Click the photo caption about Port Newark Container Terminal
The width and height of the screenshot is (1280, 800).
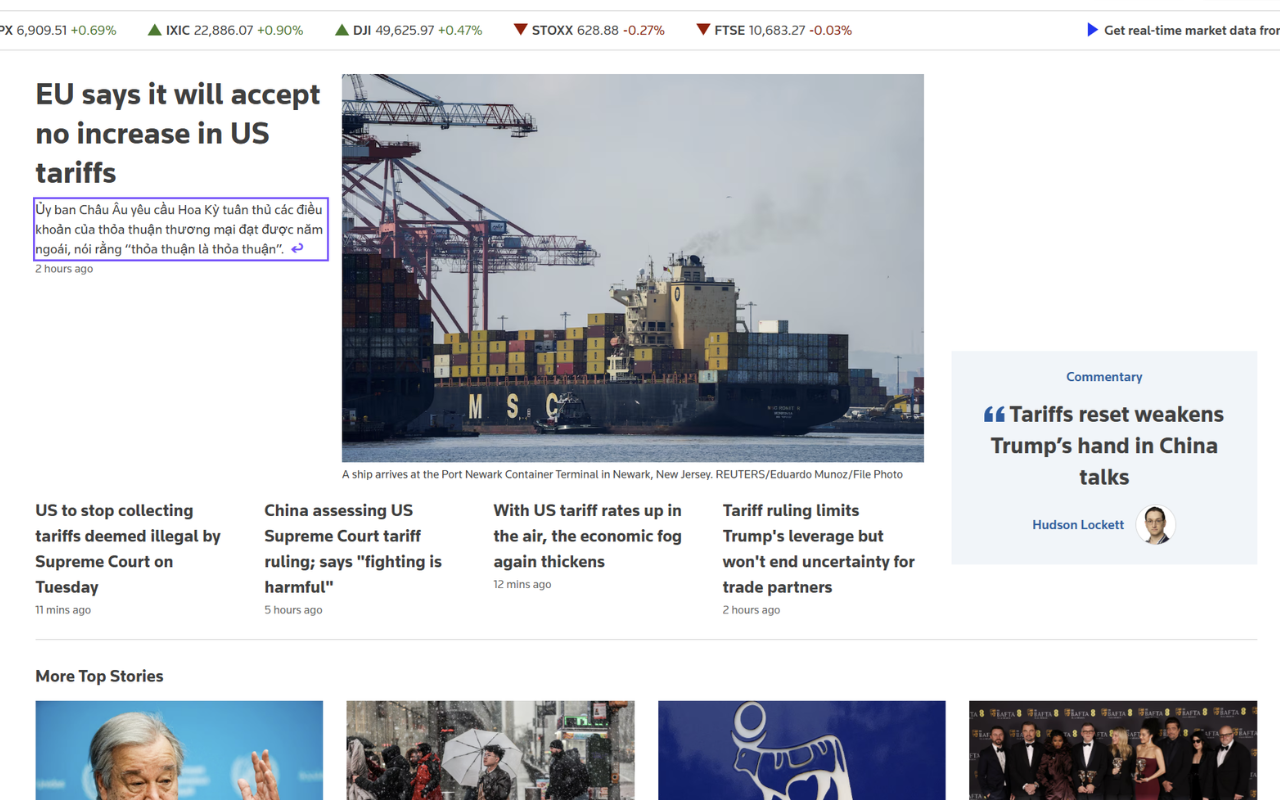622,475
